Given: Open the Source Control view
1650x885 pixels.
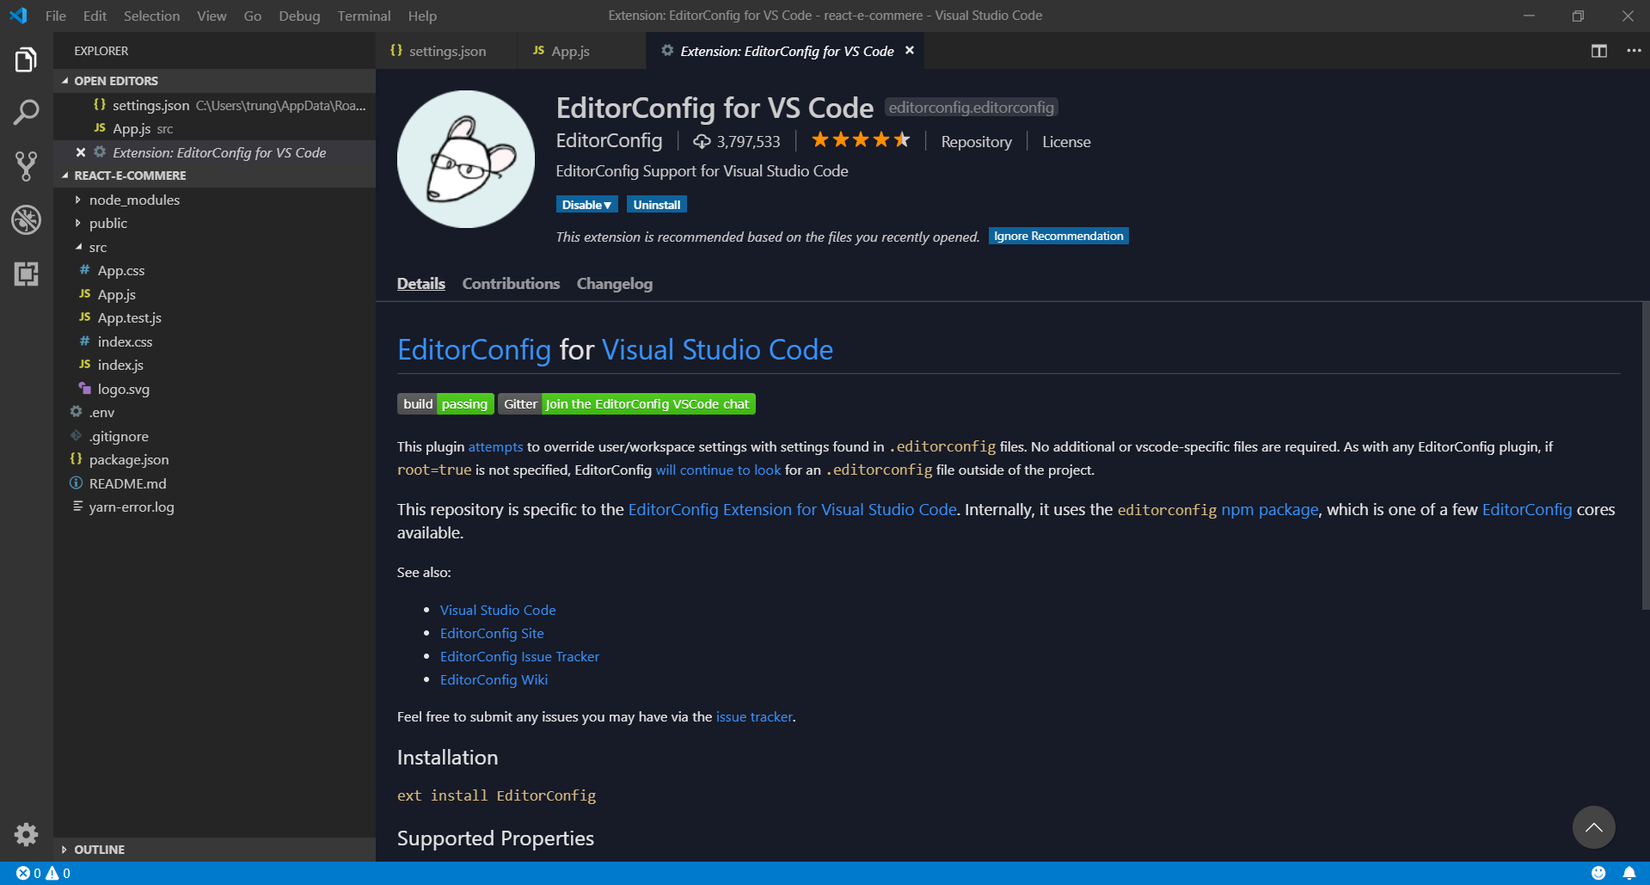Looking at the screenshot, I should coord(26,166).
